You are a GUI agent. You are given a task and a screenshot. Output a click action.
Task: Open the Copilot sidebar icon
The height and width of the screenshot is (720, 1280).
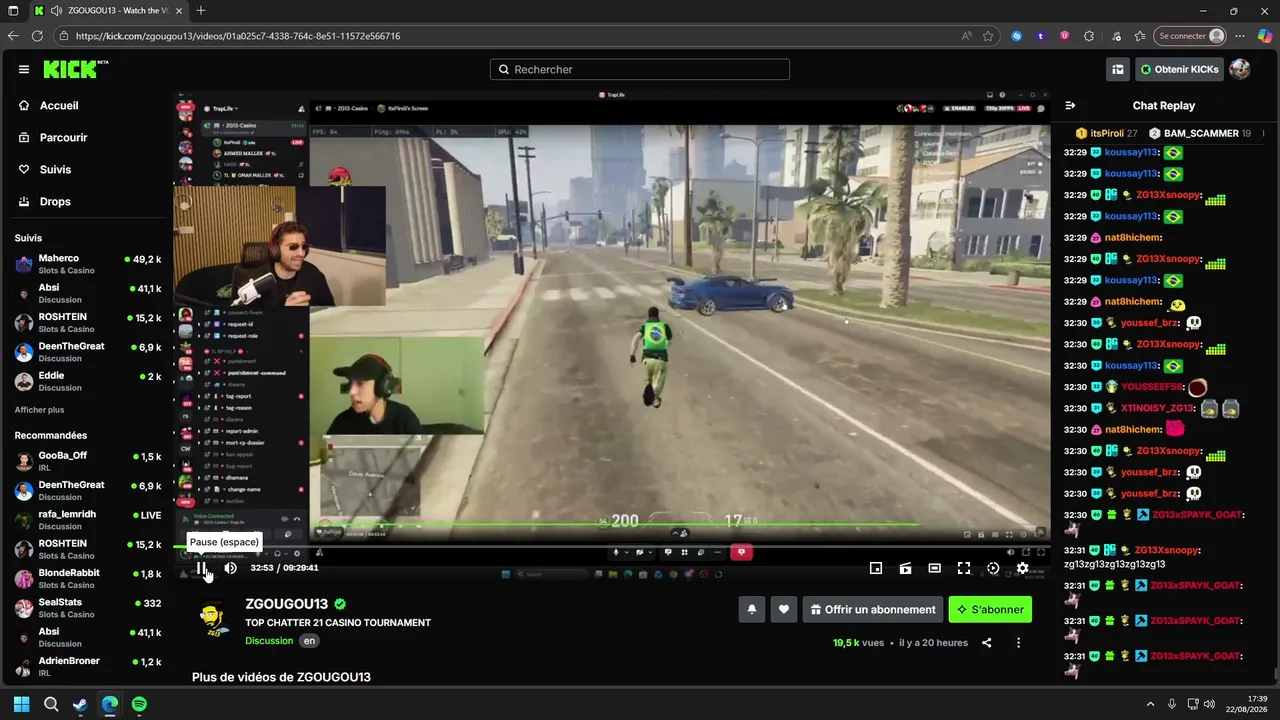point(1265,36)
